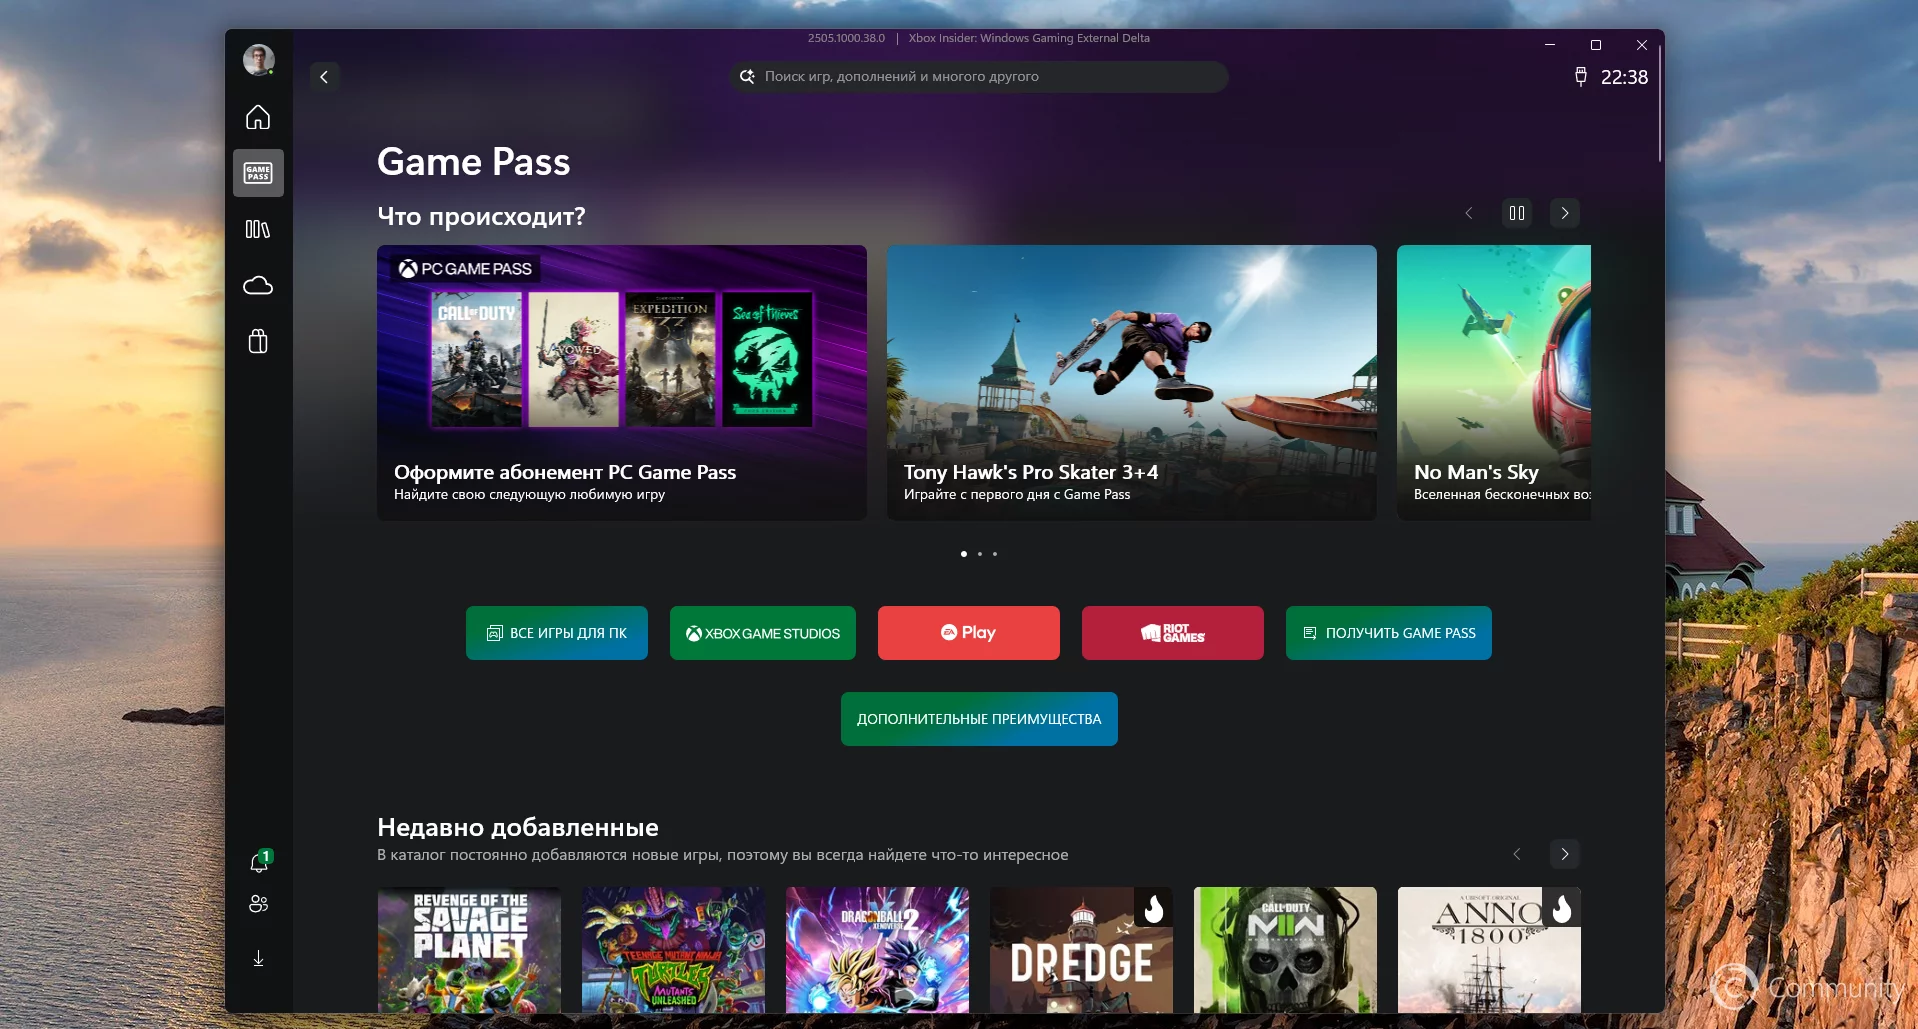Click ДОПОЛНИТЕЛЬНЫЕ ПРЕИМУЩЕСТВА button
The image size is (1918, 1029).
[979, 719]
